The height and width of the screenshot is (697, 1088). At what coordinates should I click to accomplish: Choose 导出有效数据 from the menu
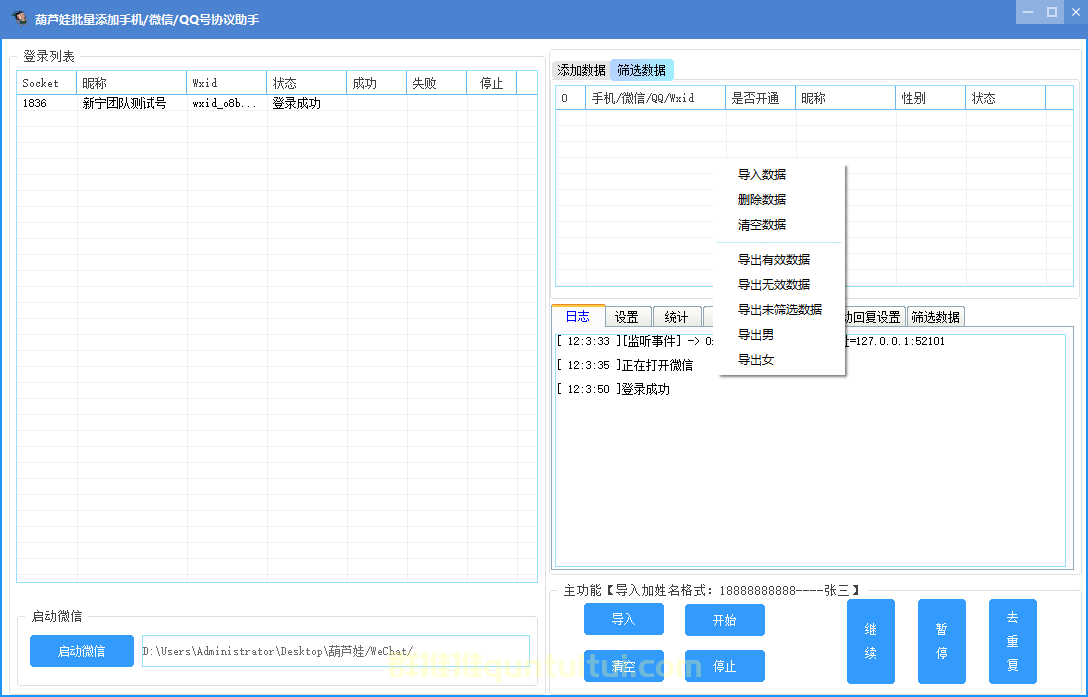point(774,260)
